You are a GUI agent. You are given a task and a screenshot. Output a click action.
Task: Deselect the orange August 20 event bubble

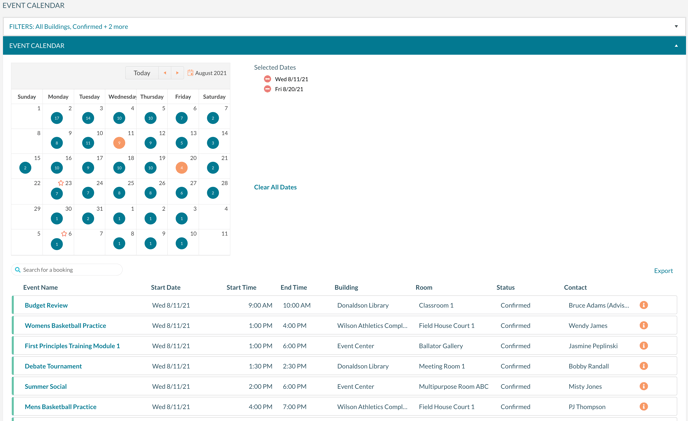coord(181,168)
